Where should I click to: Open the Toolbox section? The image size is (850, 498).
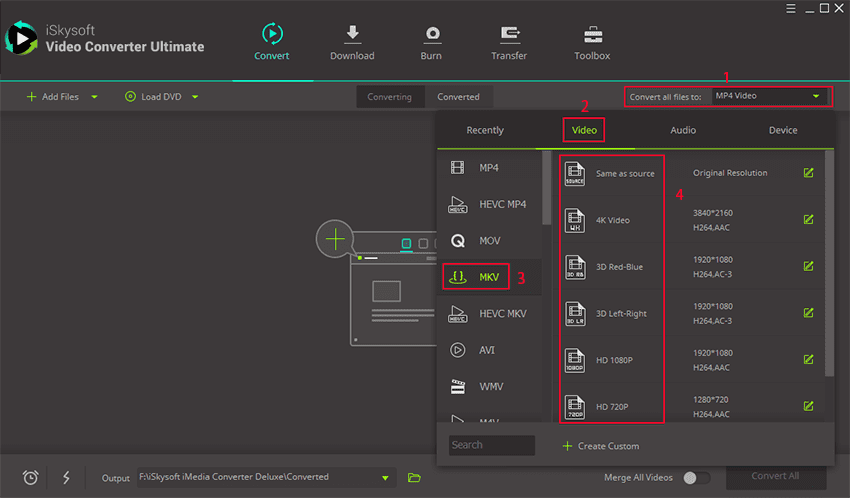(x=592, y=35)
